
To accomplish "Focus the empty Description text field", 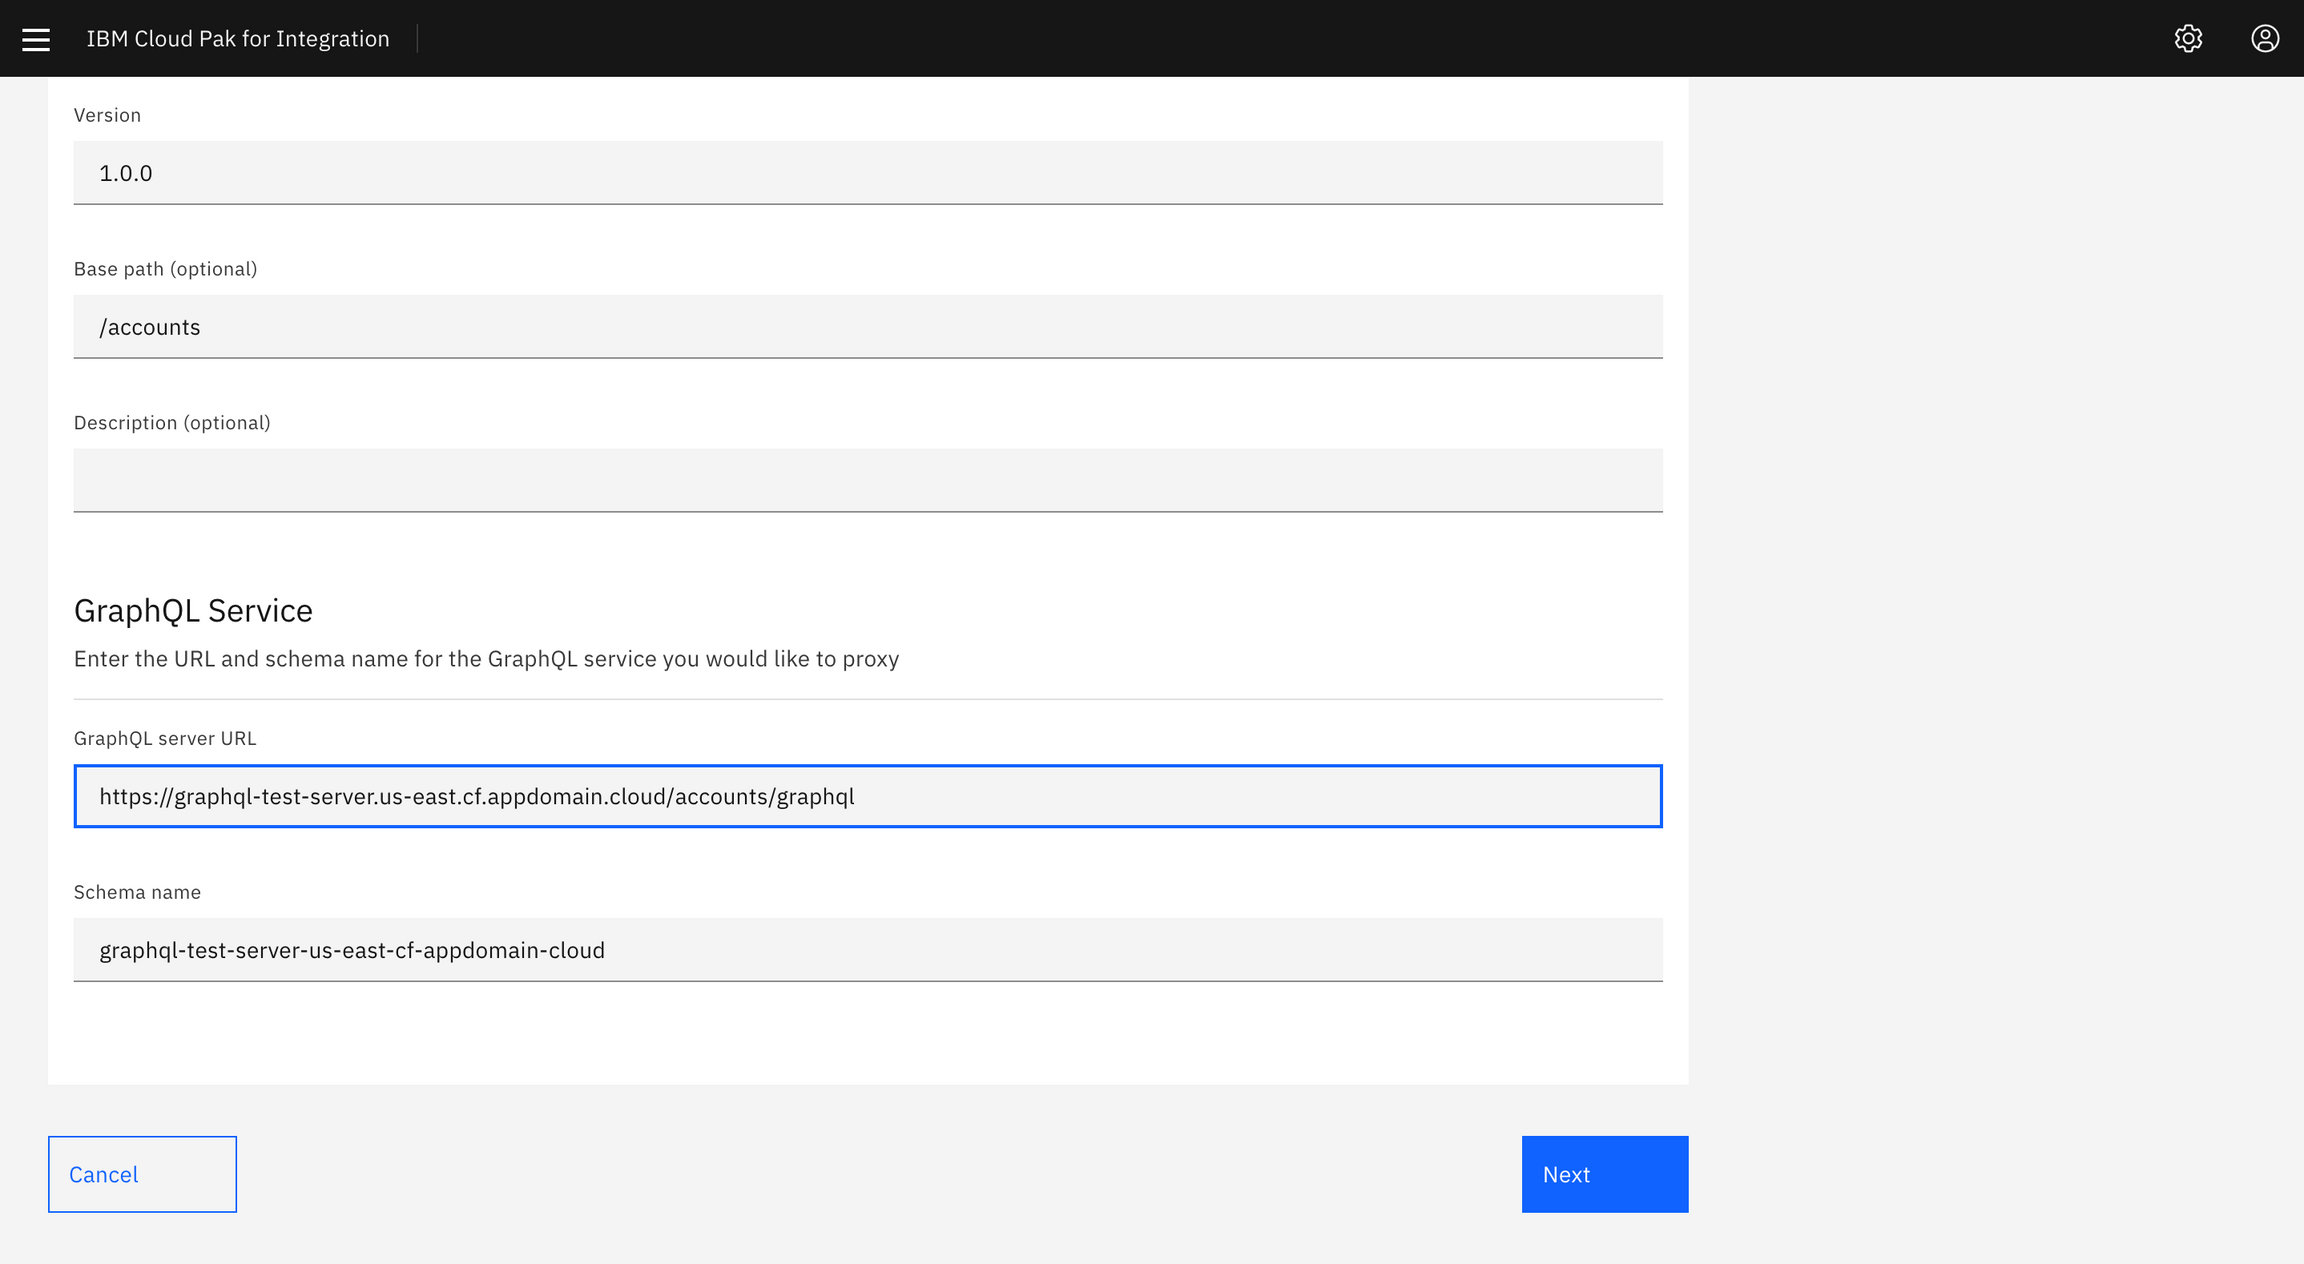I will tap(867, 480).
